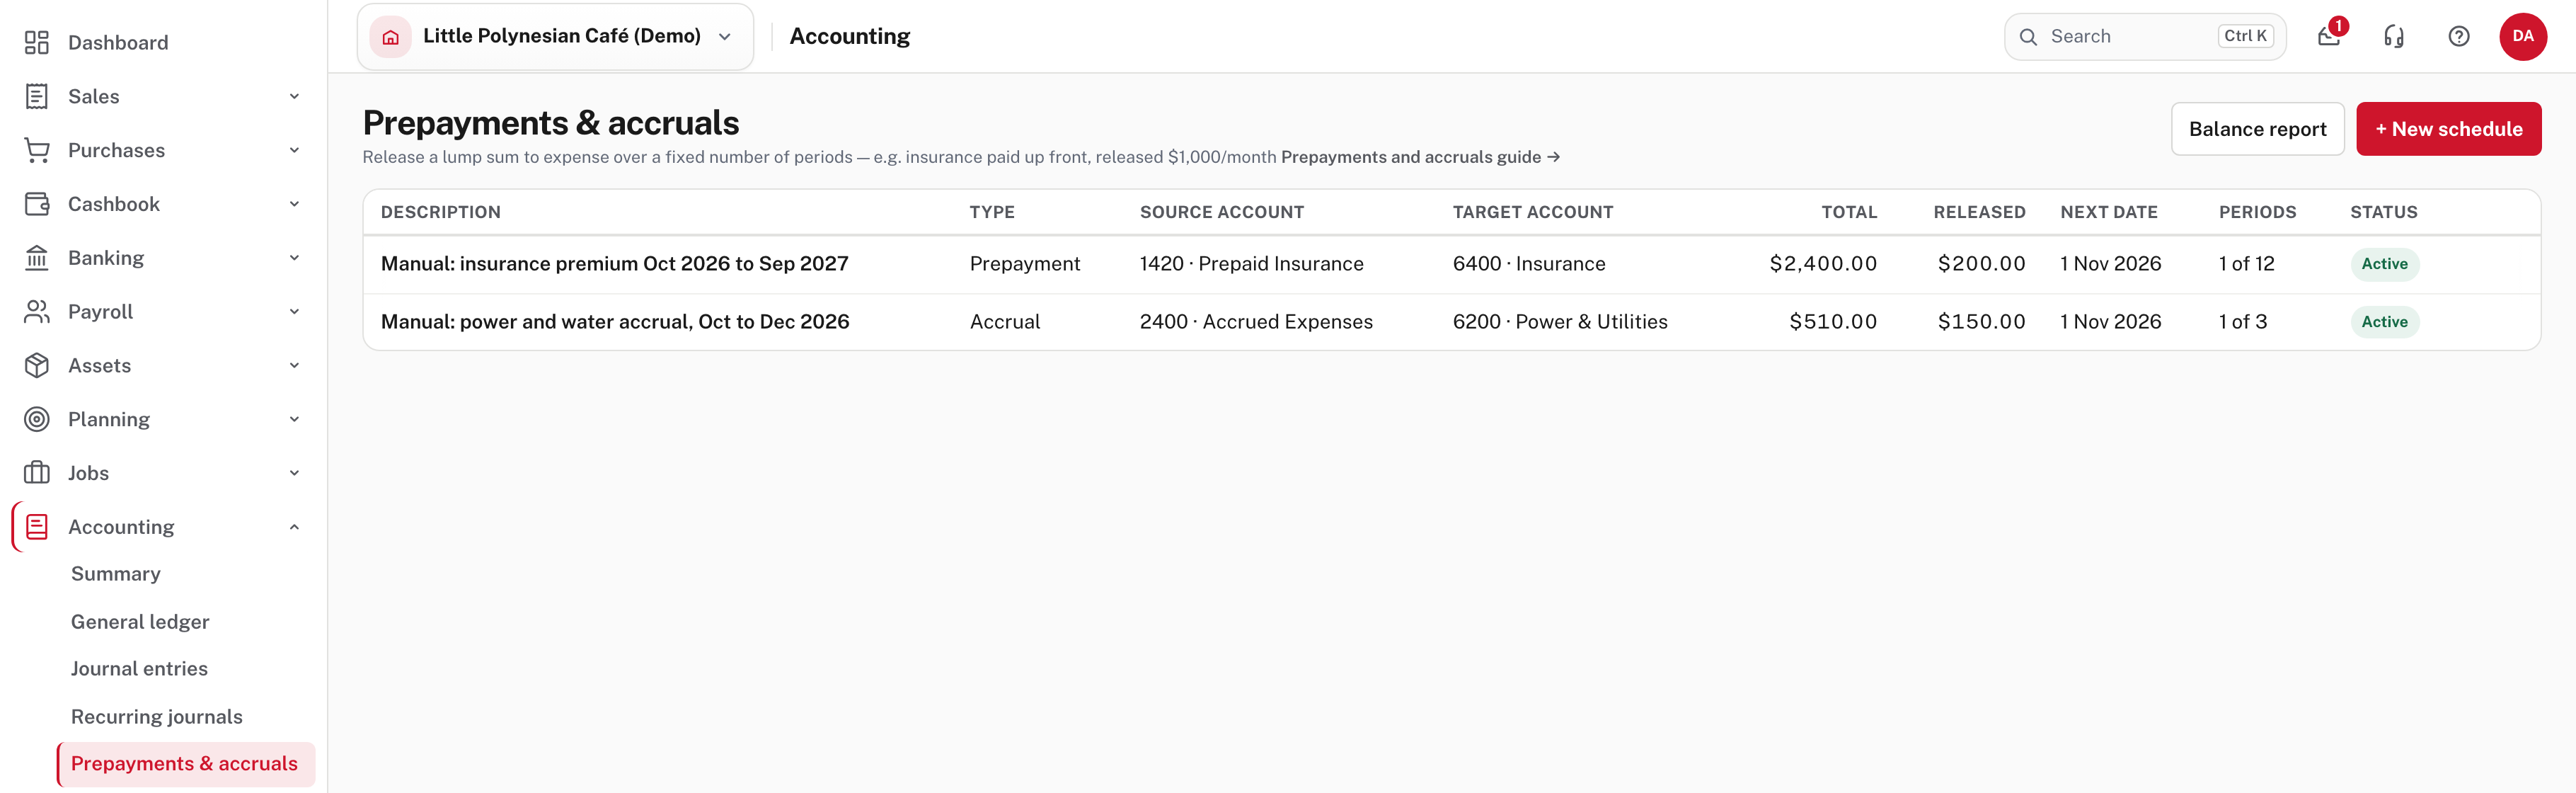Image resolution: width=2576 pixels, height=793 pixels.
Task: Click the headset support icon
Action: coord(2394,37)
